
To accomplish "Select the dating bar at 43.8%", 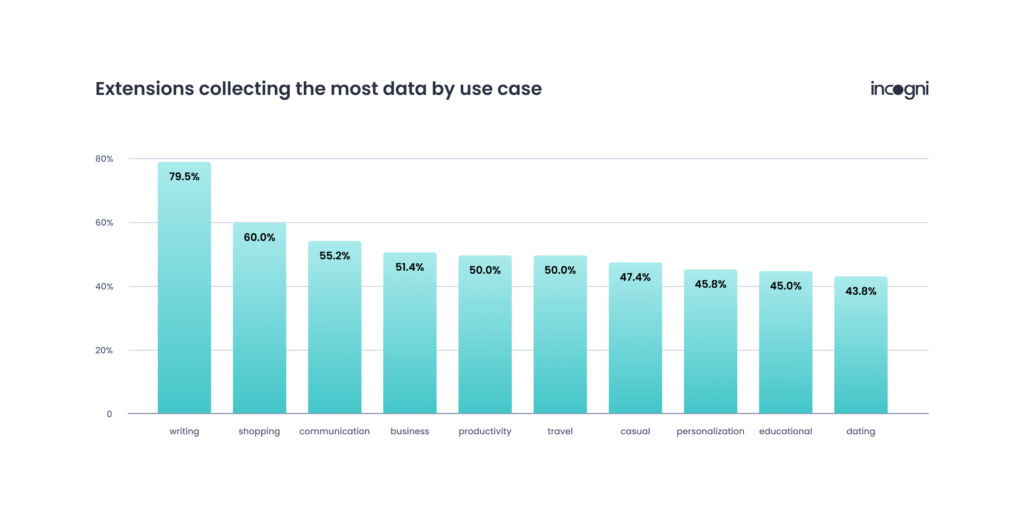I will pyautogui.click(x=860, y=346).
